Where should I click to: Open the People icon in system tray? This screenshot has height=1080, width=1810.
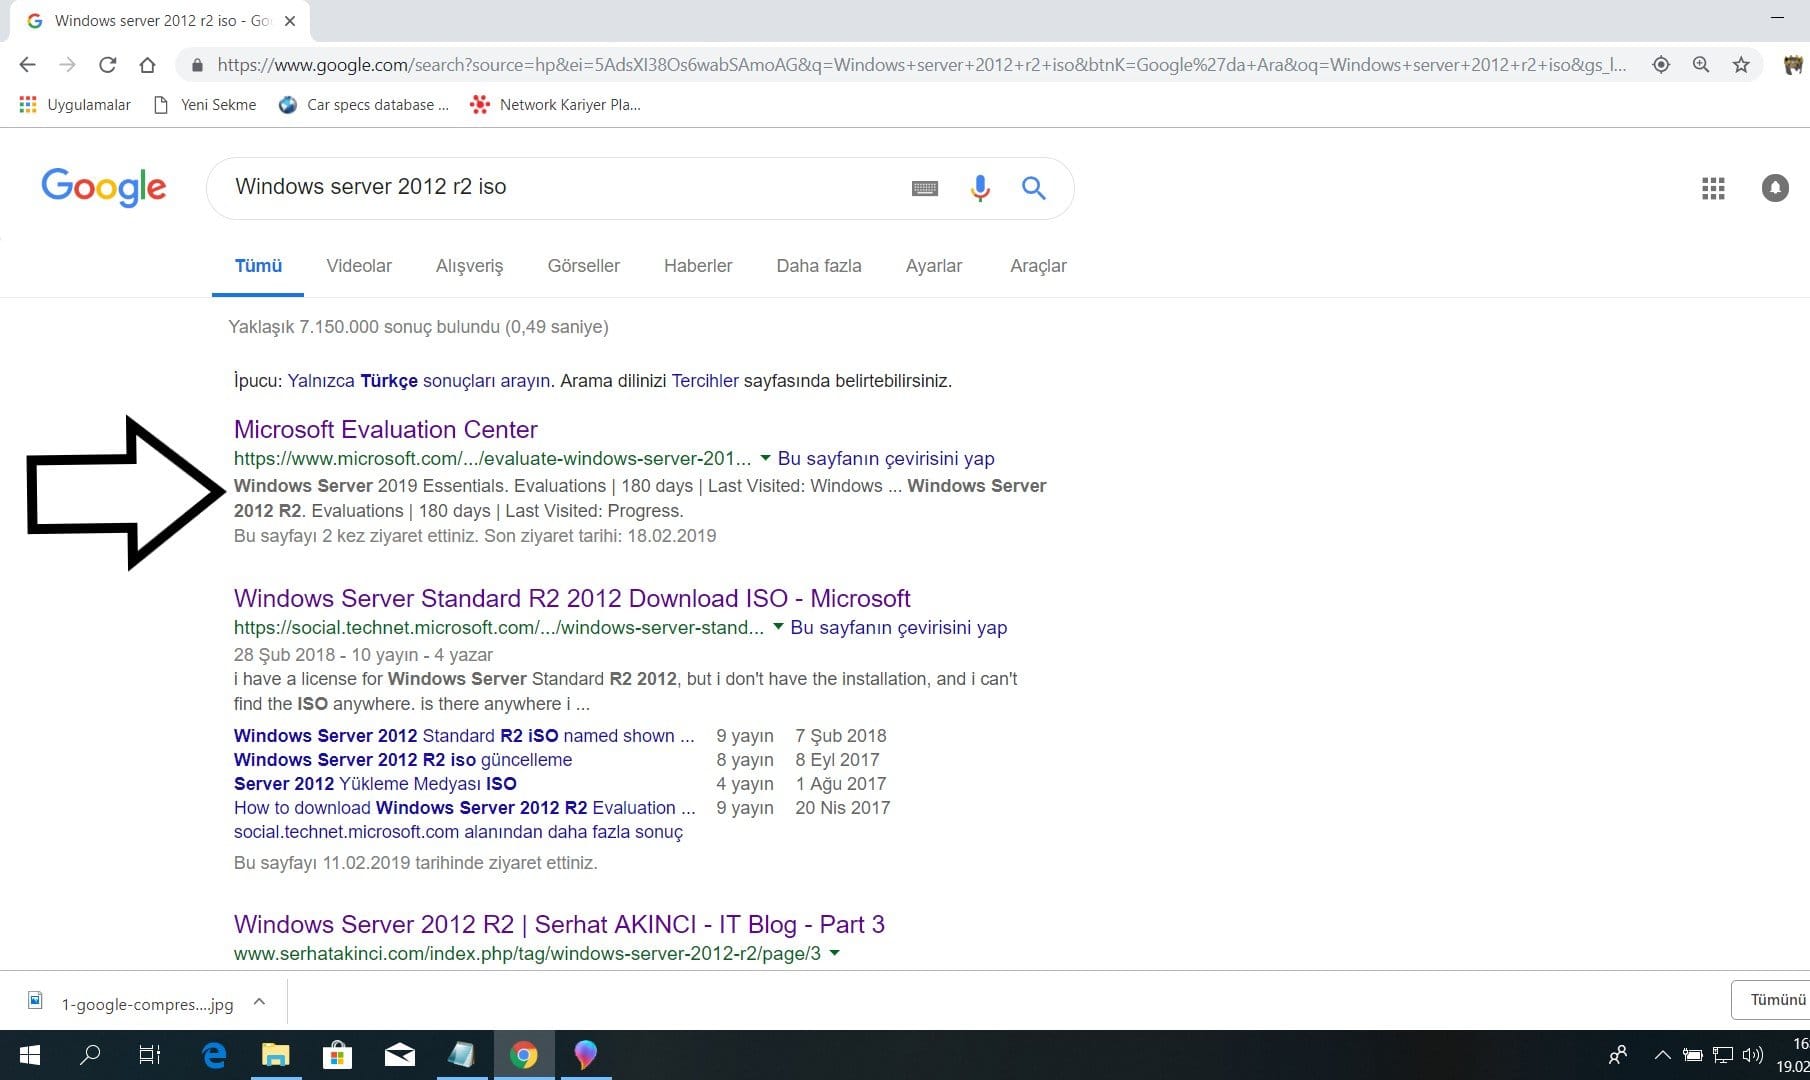pyautogui.click(x=1617, y=1055)
